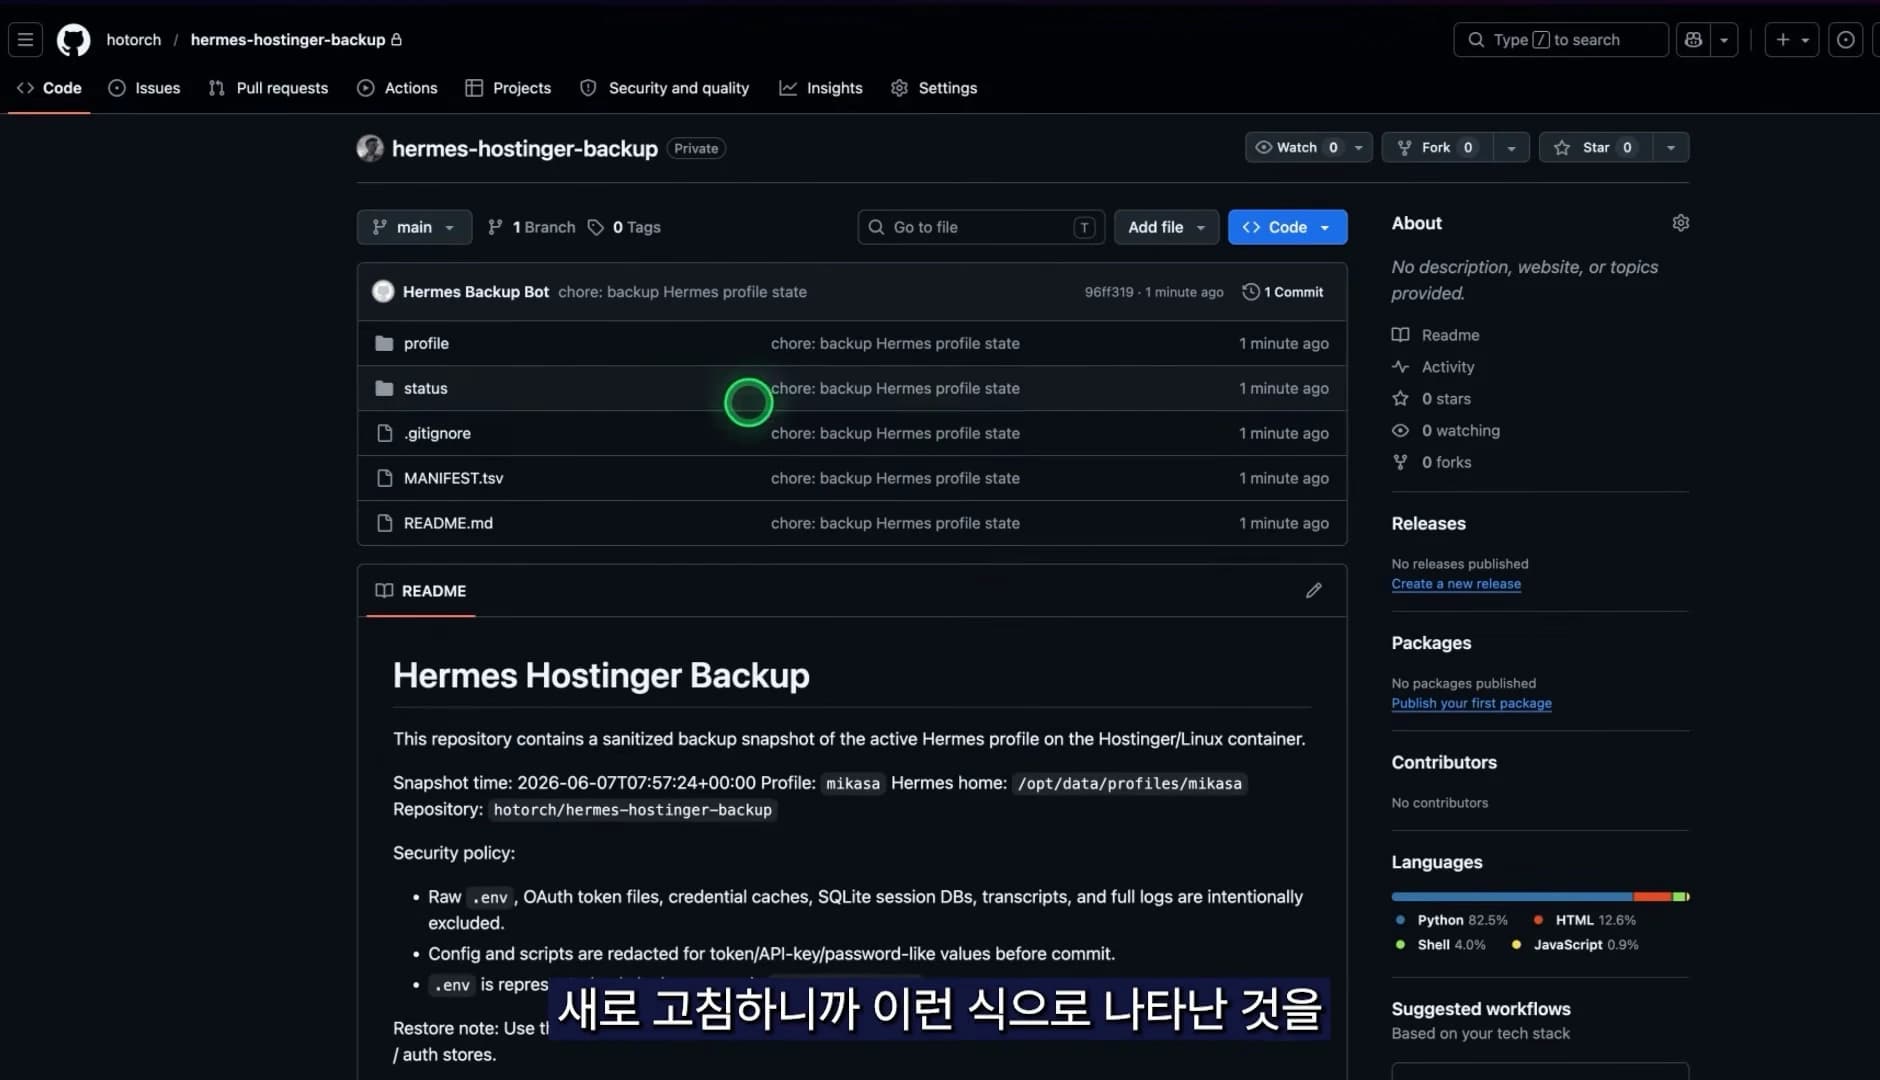This screenshot has width=1880, height=1080.
Task: Click the Hermes Backup Bot avatar
Action: 383,292
